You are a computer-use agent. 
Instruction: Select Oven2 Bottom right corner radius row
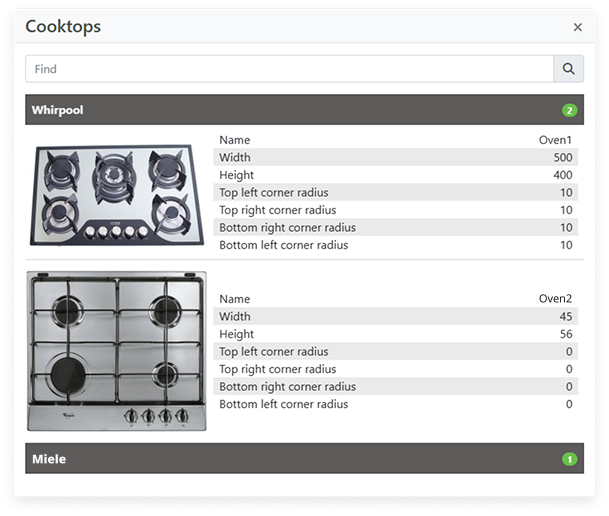395,386
